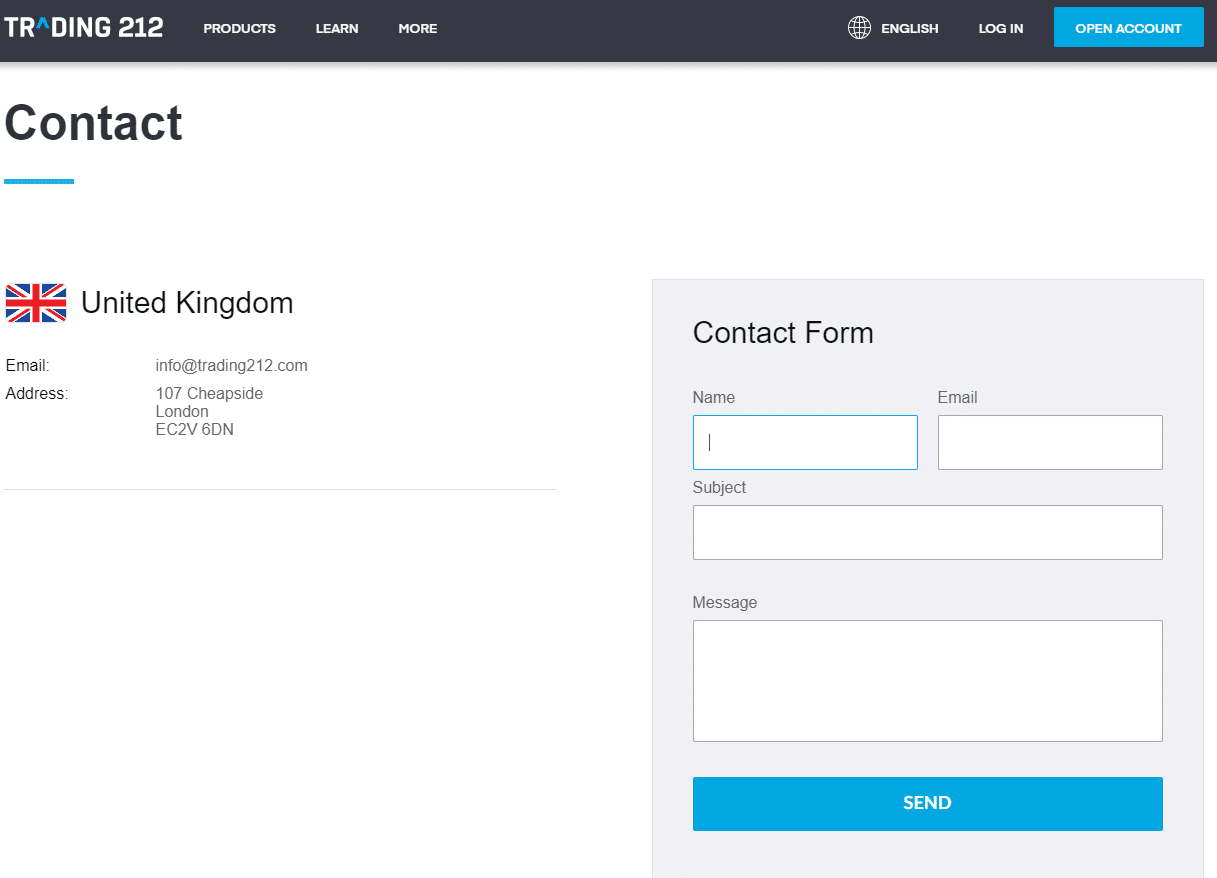Viewport: 1217px width, 878px height.
Task: Go to the Log In page
Action: point(1001,29)
